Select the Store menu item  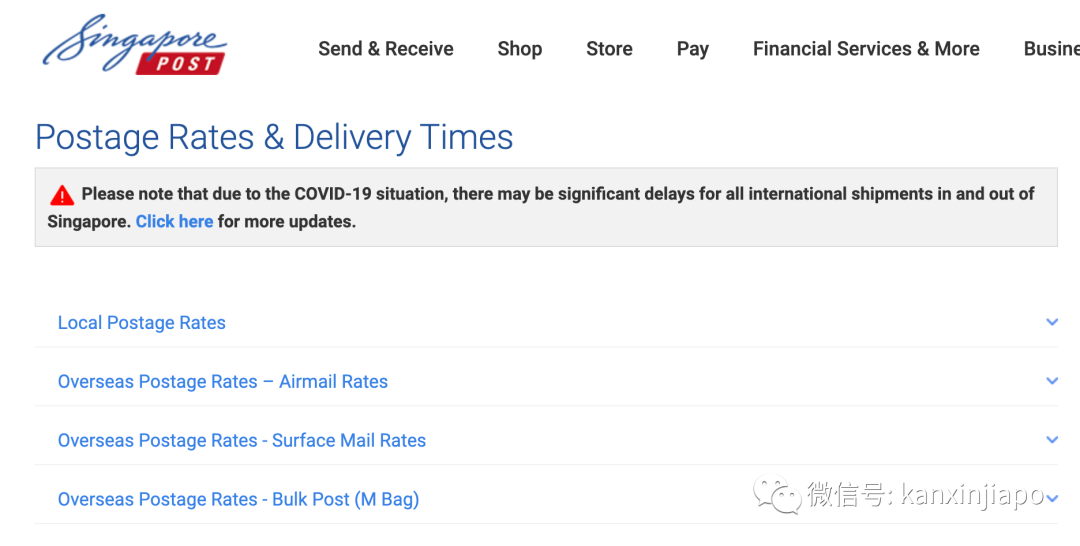point(609,49)
